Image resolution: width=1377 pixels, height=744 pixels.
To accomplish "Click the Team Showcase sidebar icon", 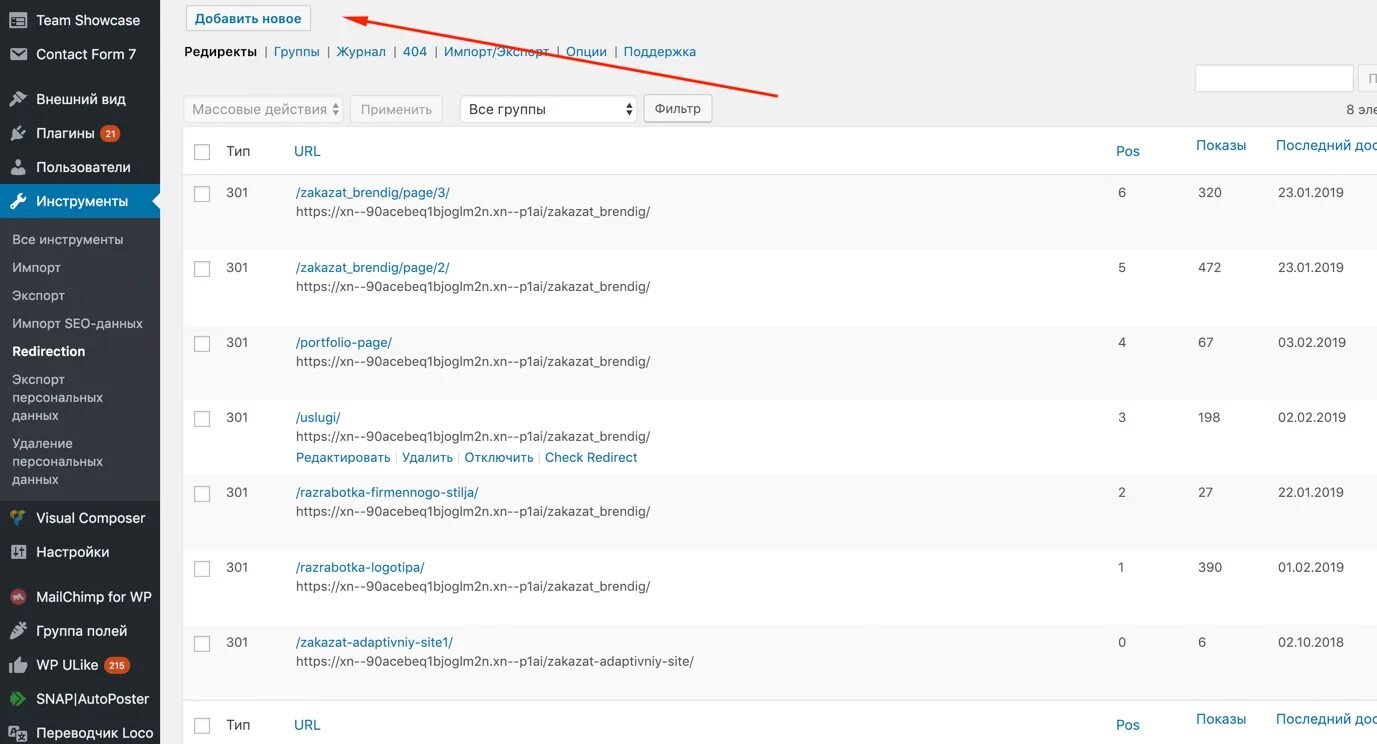I will 18,20.
